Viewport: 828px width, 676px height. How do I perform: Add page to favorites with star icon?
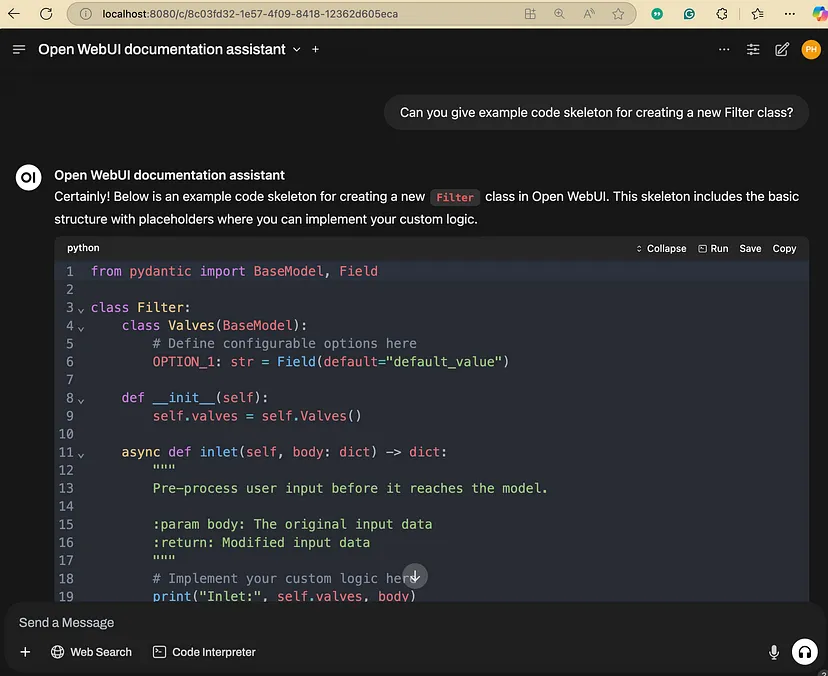pyautogui.click(x=618, y=14)
